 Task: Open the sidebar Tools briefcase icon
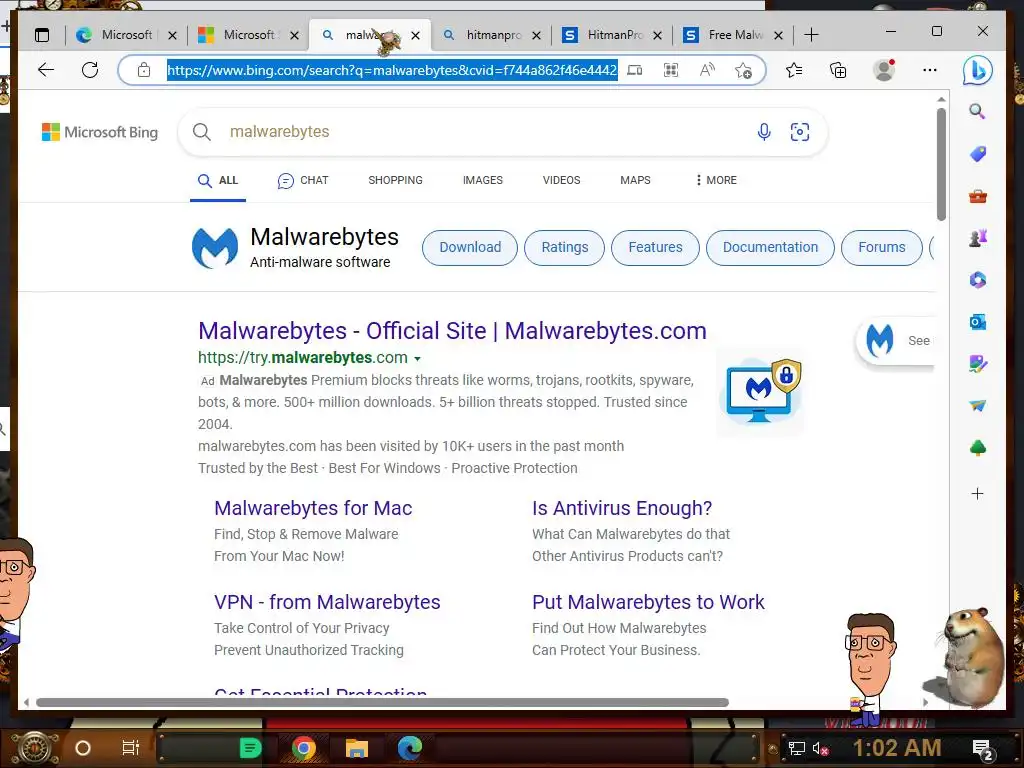978,196
